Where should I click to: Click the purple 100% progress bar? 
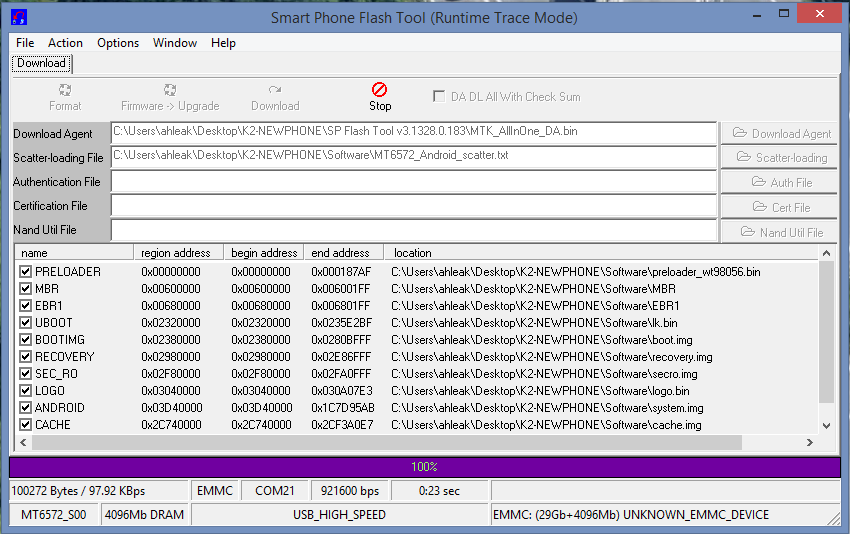pos(424,467)
